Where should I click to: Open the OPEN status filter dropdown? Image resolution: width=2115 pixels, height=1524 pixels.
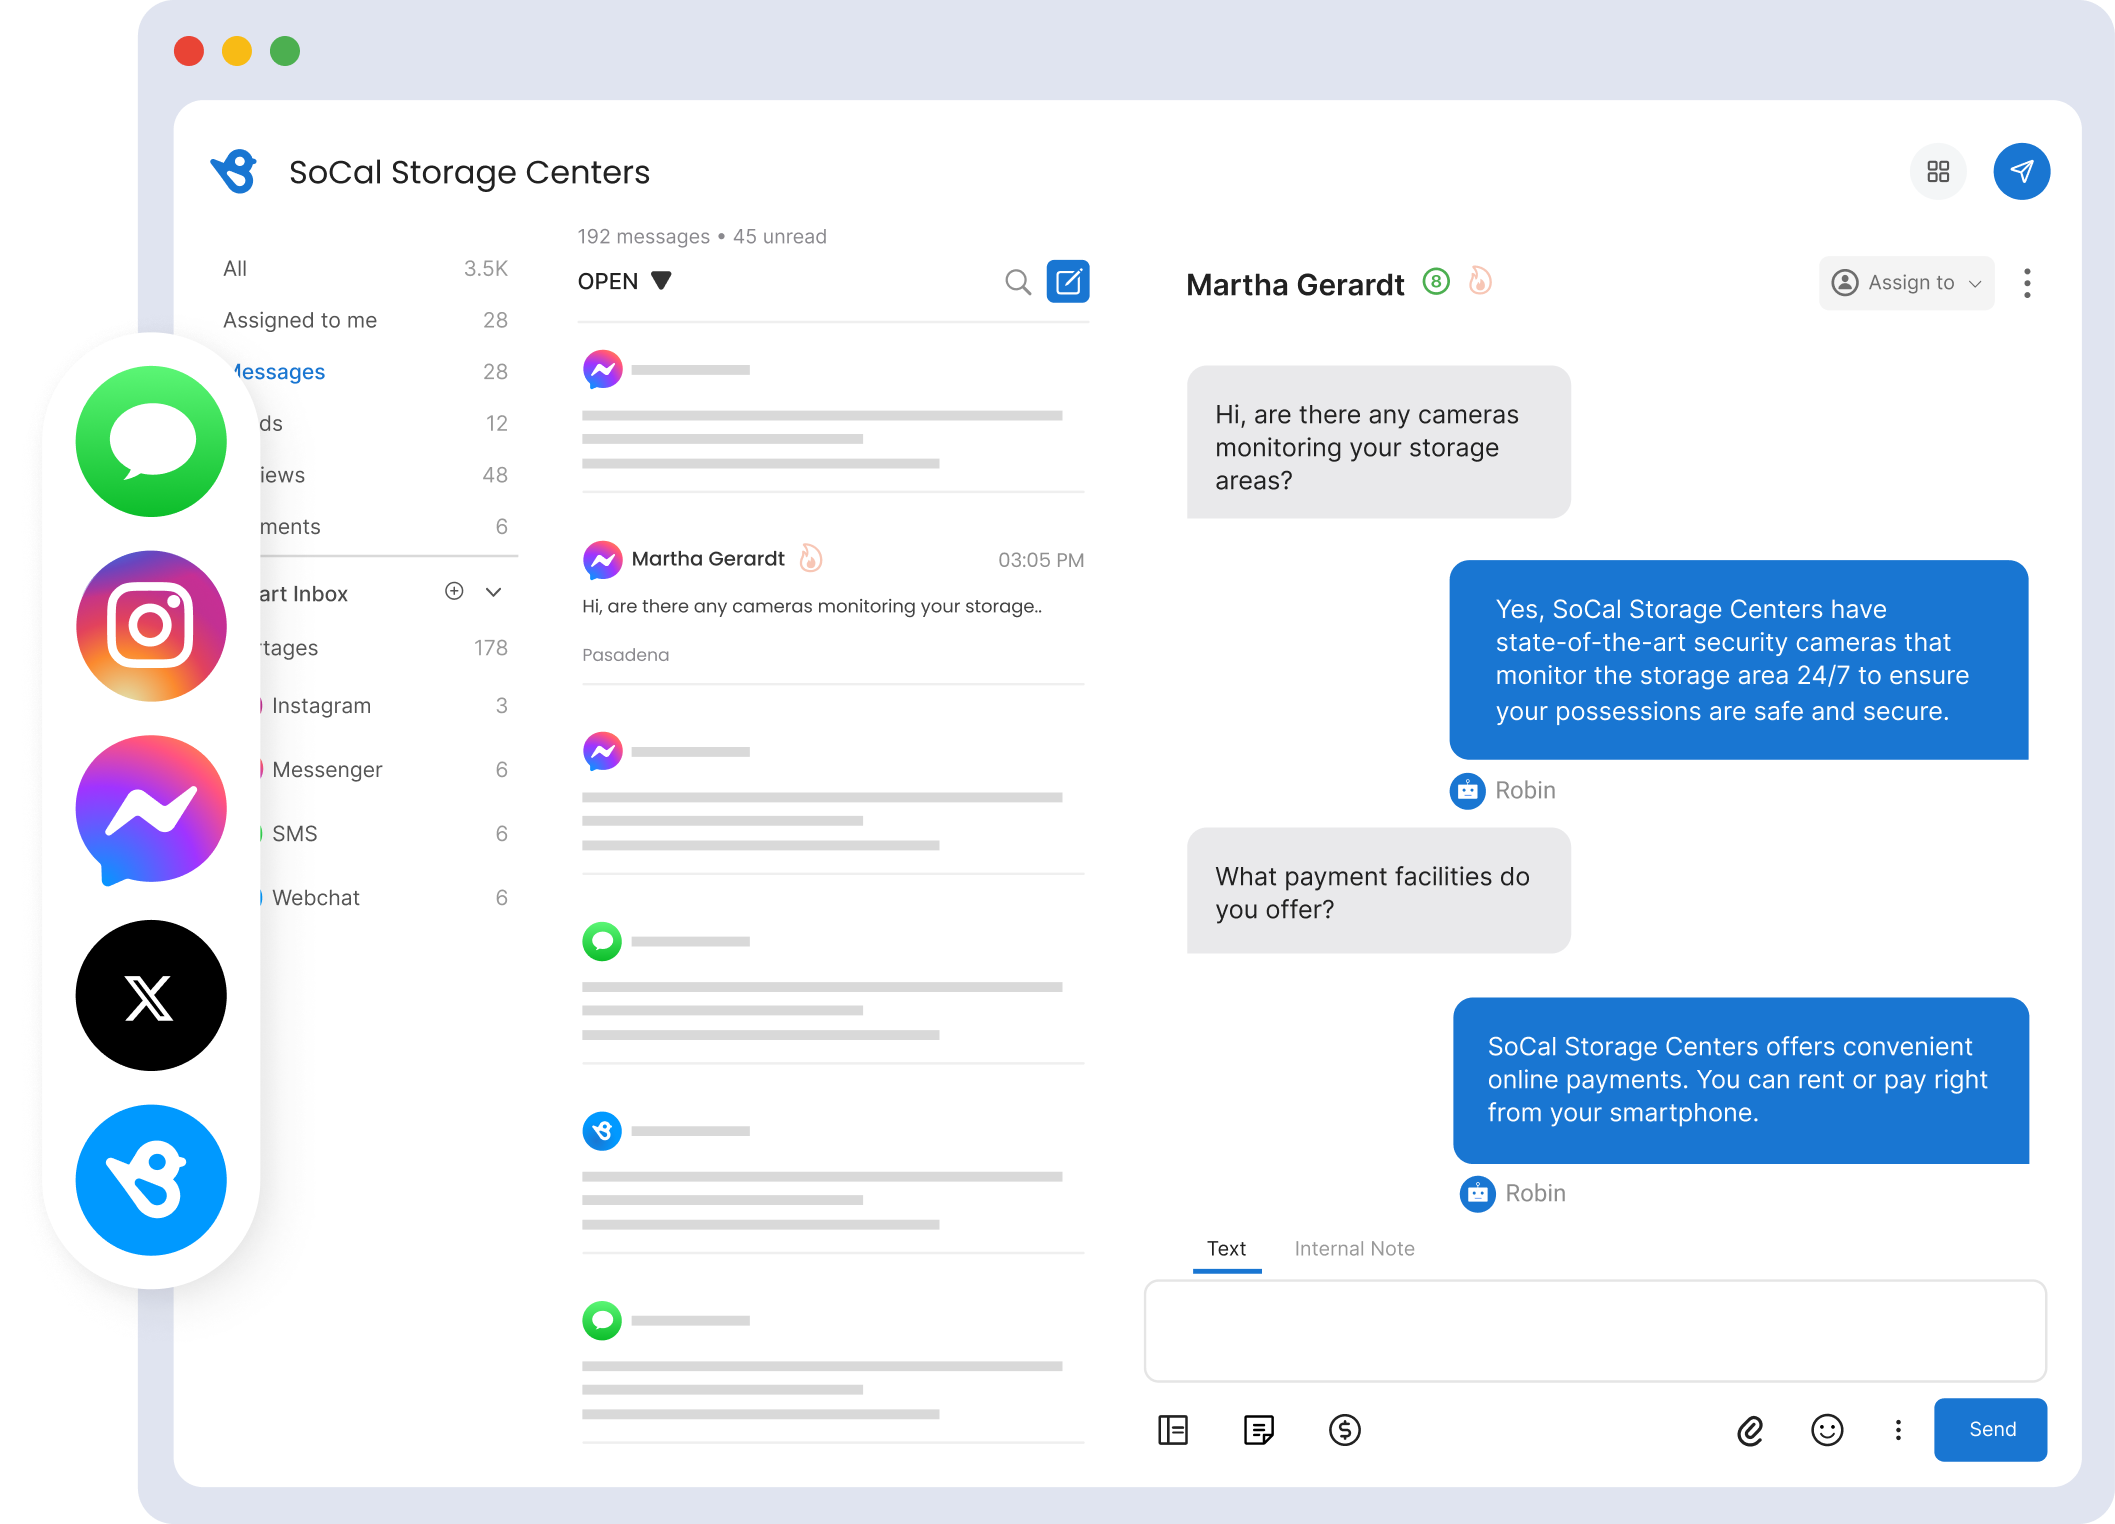point(624,281)
